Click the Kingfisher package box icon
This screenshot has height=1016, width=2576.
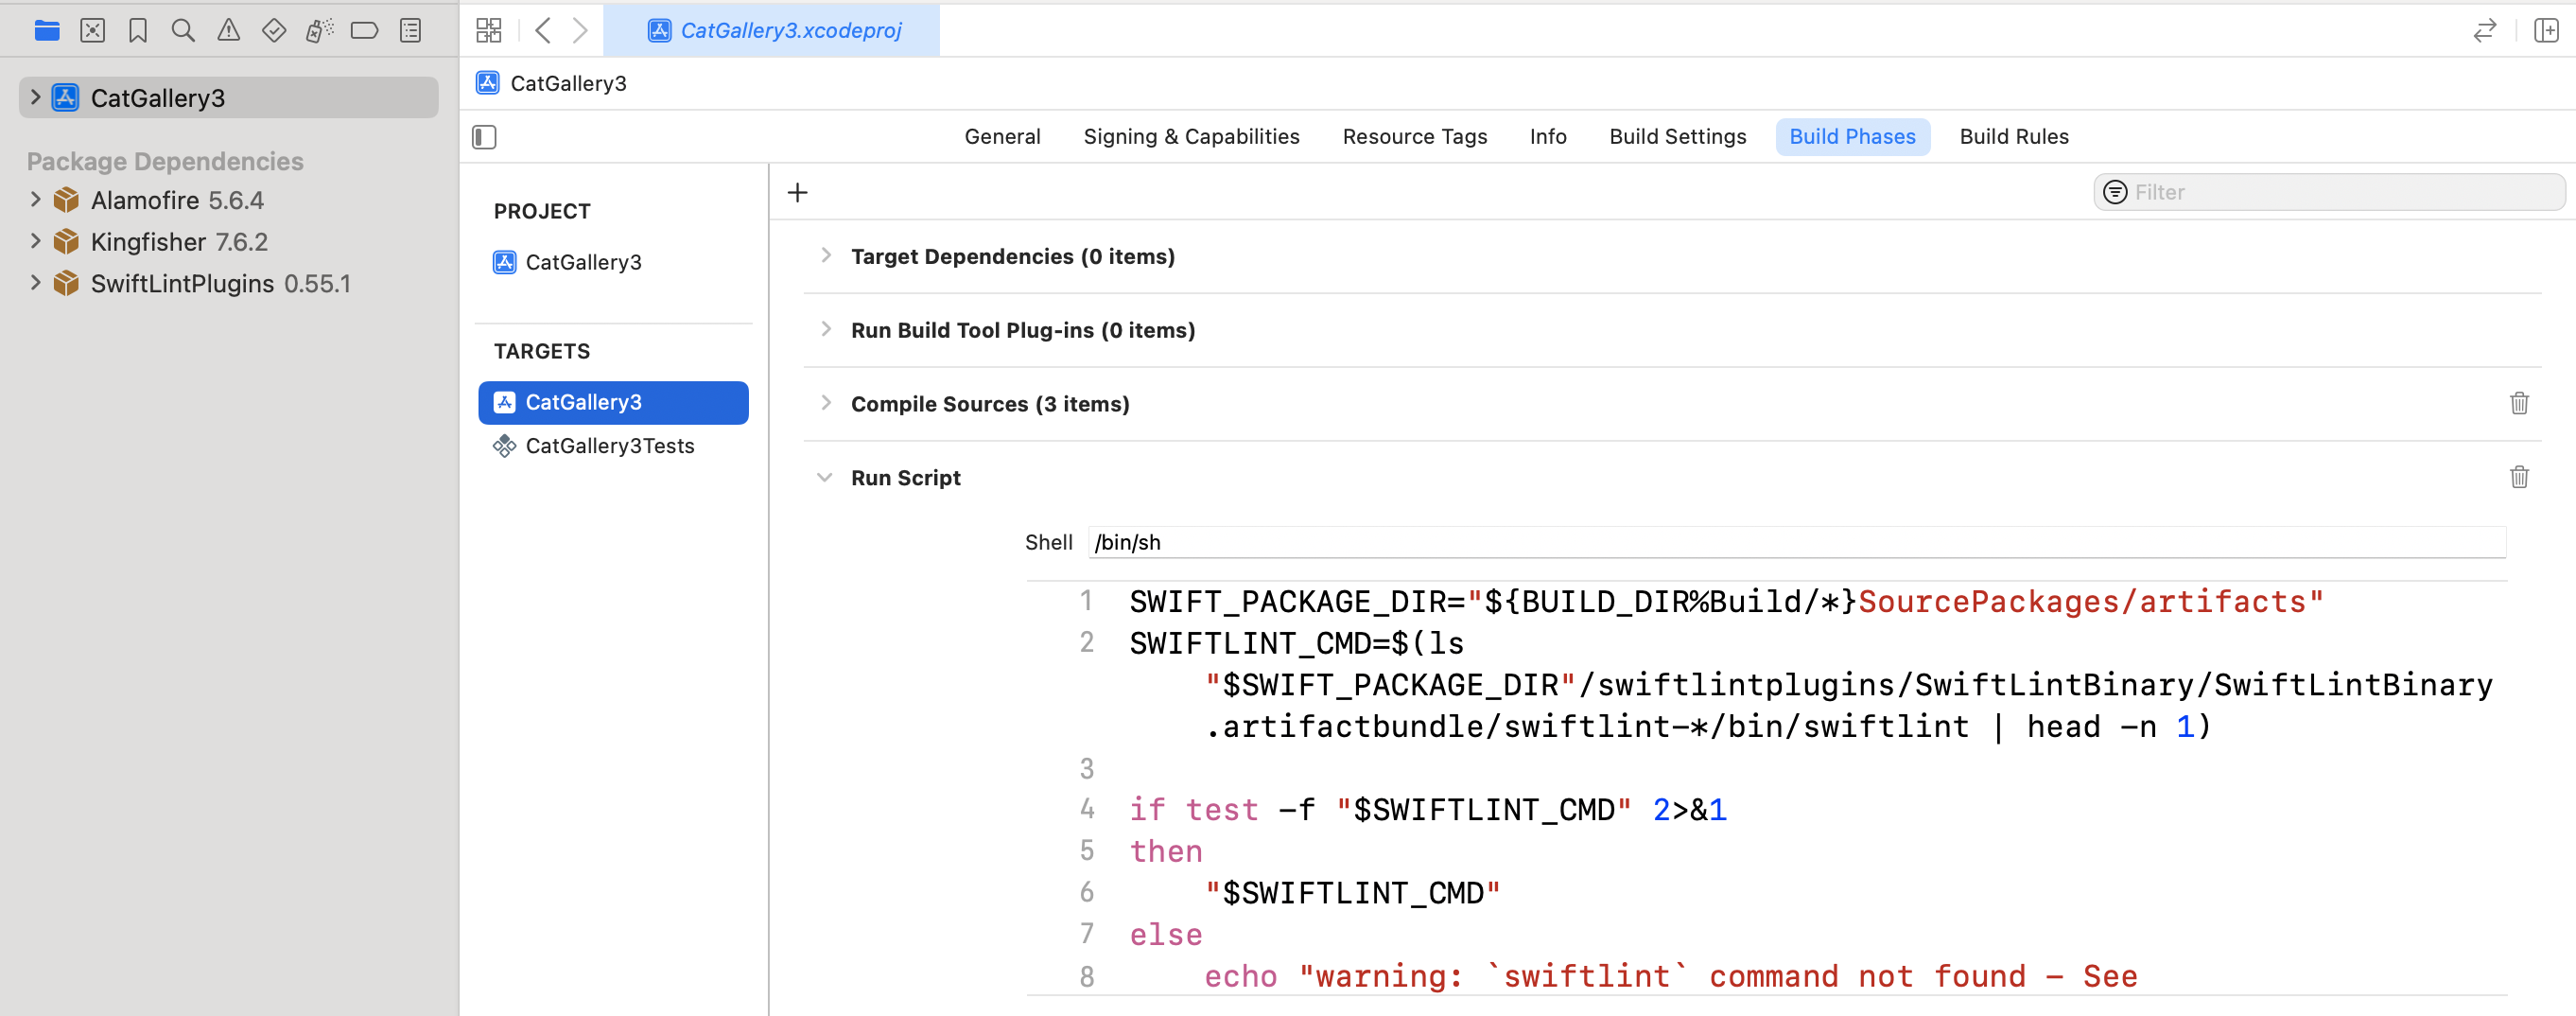tap(66, 242)
